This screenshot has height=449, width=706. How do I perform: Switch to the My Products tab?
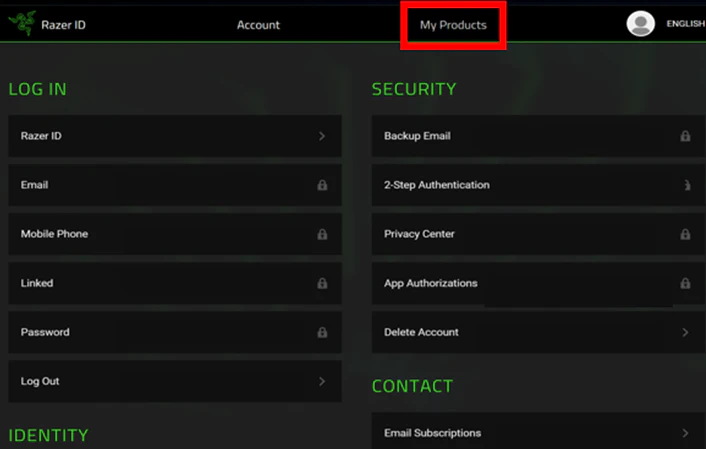[453, 25]
